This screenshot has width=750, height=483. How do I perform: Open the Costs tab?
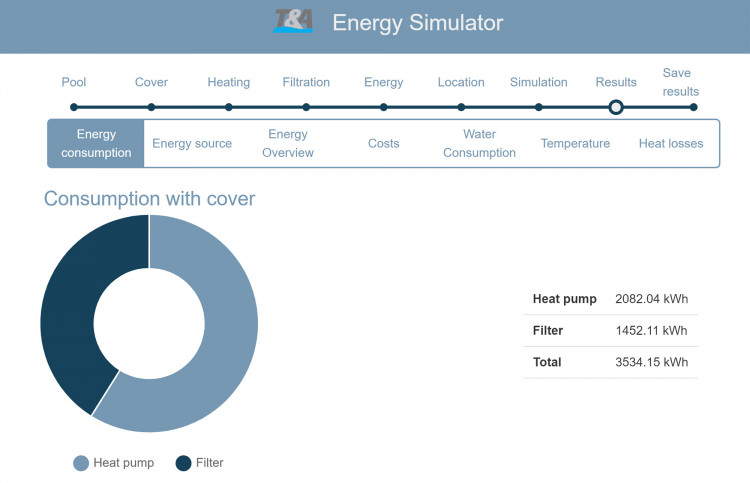click(x=384, y=143)
